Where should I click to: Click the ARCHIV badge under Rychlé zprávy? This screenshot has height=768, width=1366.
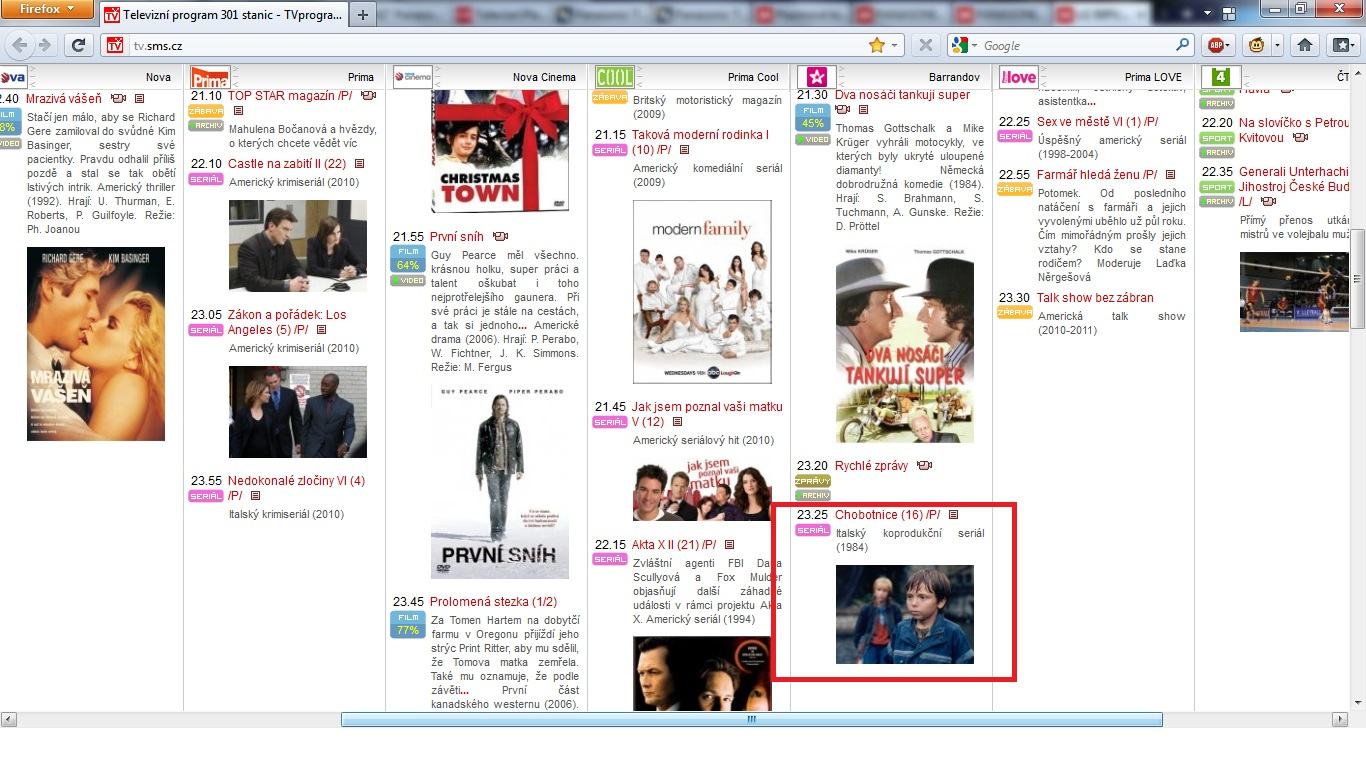tap(813, 495)
